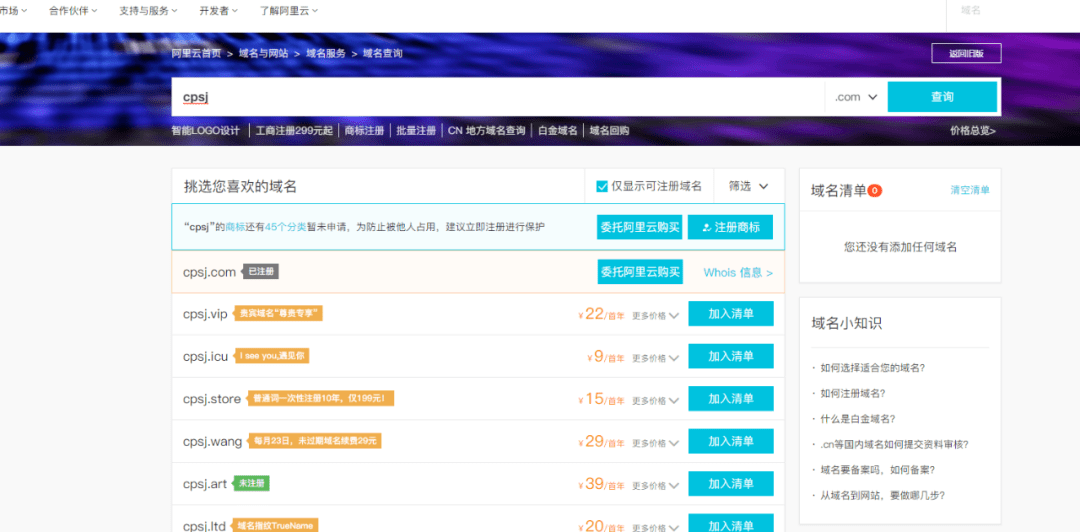This screenshot has width=1080, height=532.
Task: Click the orange 0 domain list badge
Action: (875, 191)
